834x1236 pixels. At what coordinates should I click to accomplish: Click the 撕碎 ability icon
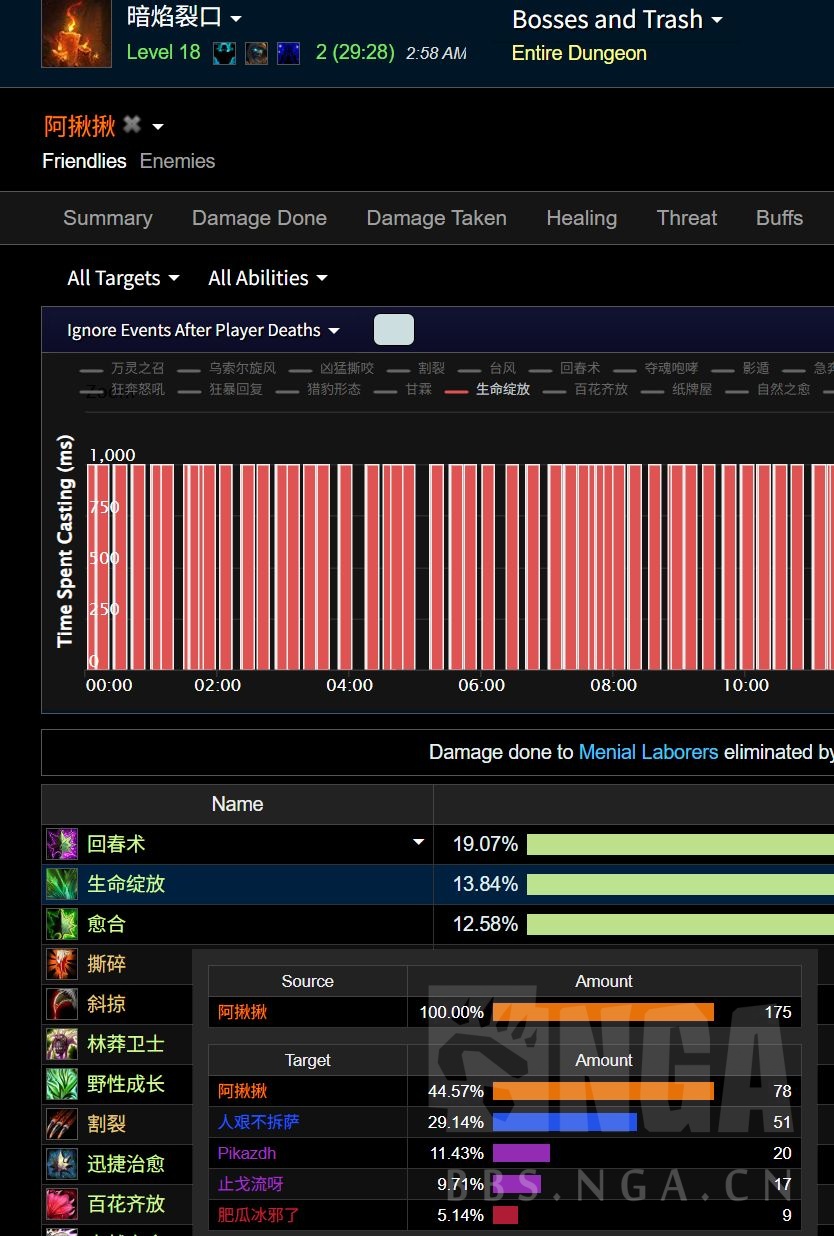coord(62,964)
